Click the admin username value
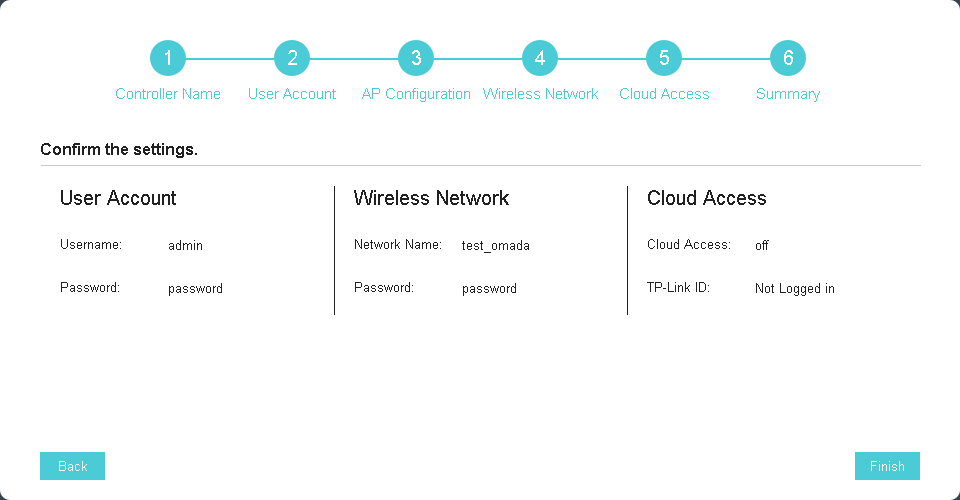This screenshot has width=960, height=500. tap(185, 245)
